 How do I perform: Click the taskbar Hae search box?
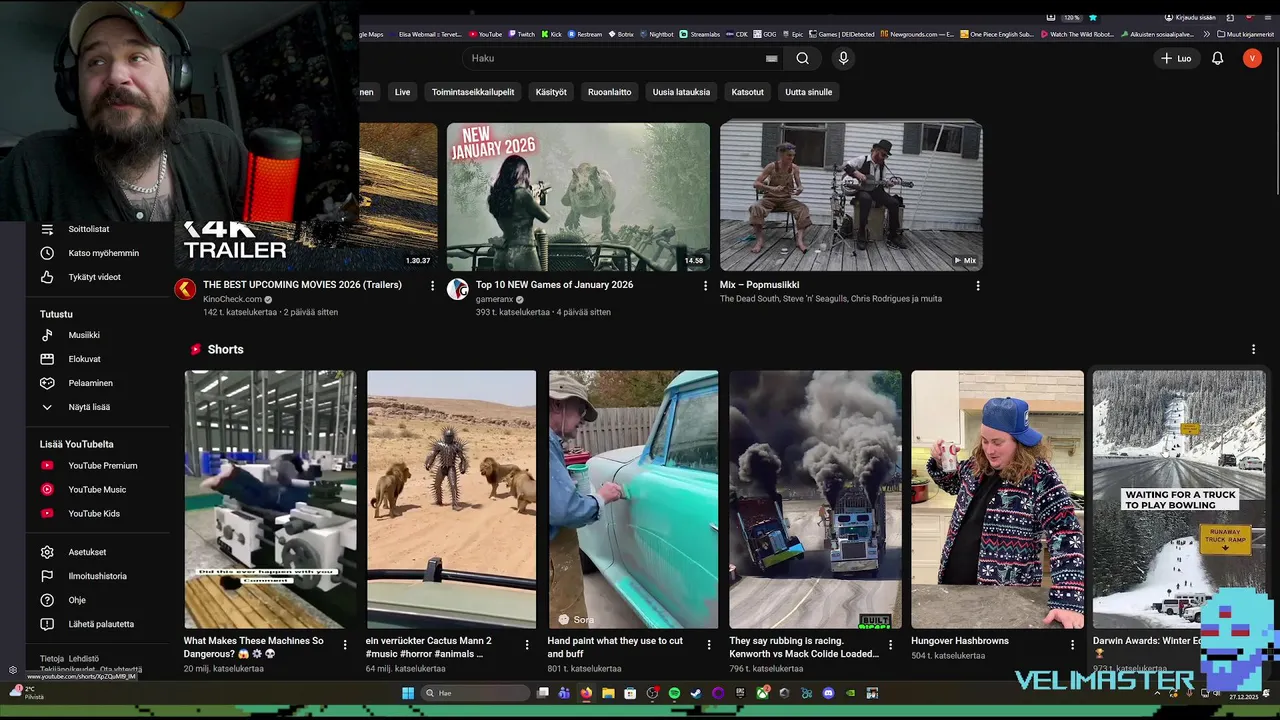click(x=475, y=693)
